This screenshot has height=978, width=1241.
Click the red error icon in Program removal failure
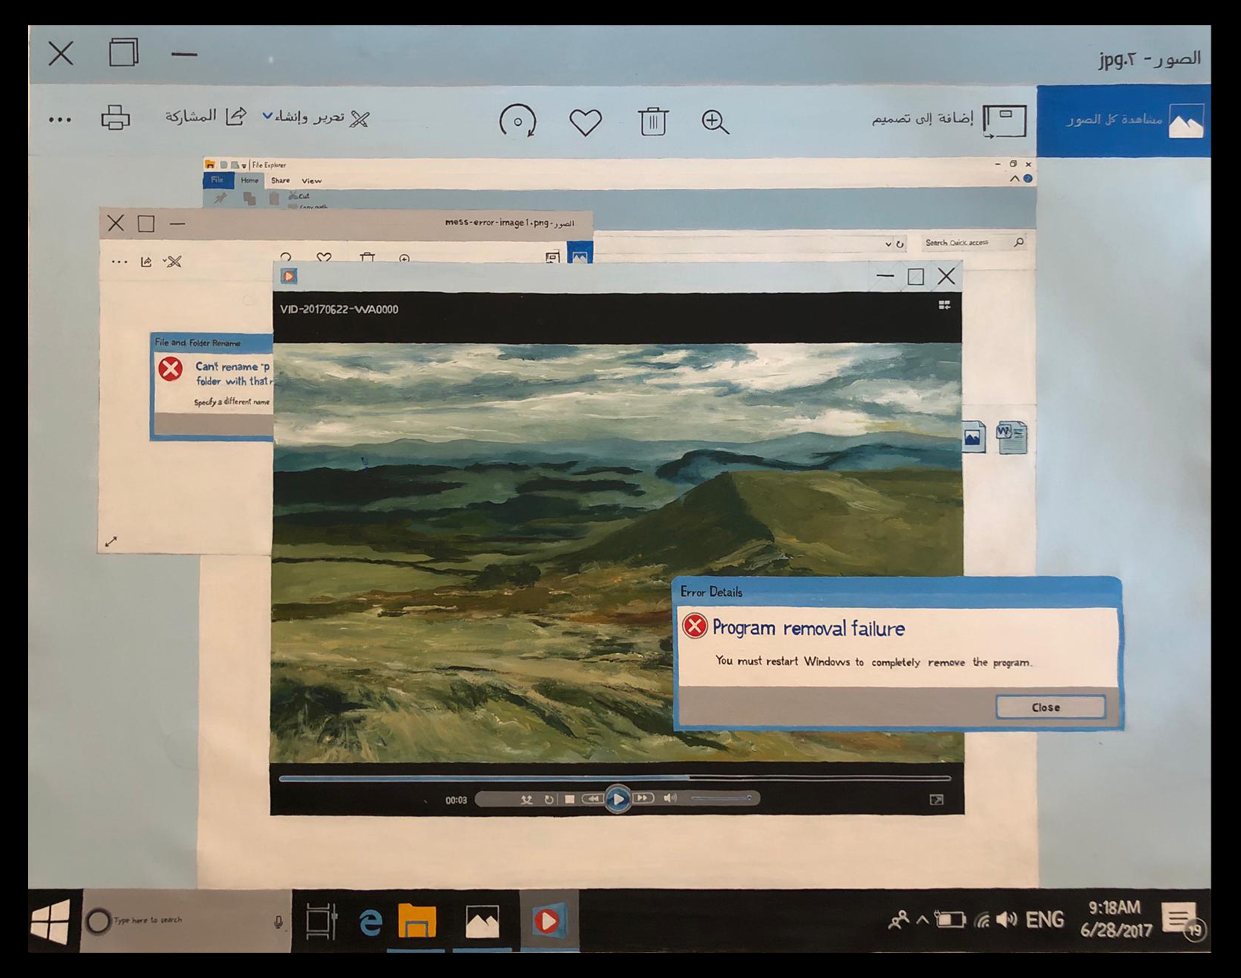click(x=694, y=627)
